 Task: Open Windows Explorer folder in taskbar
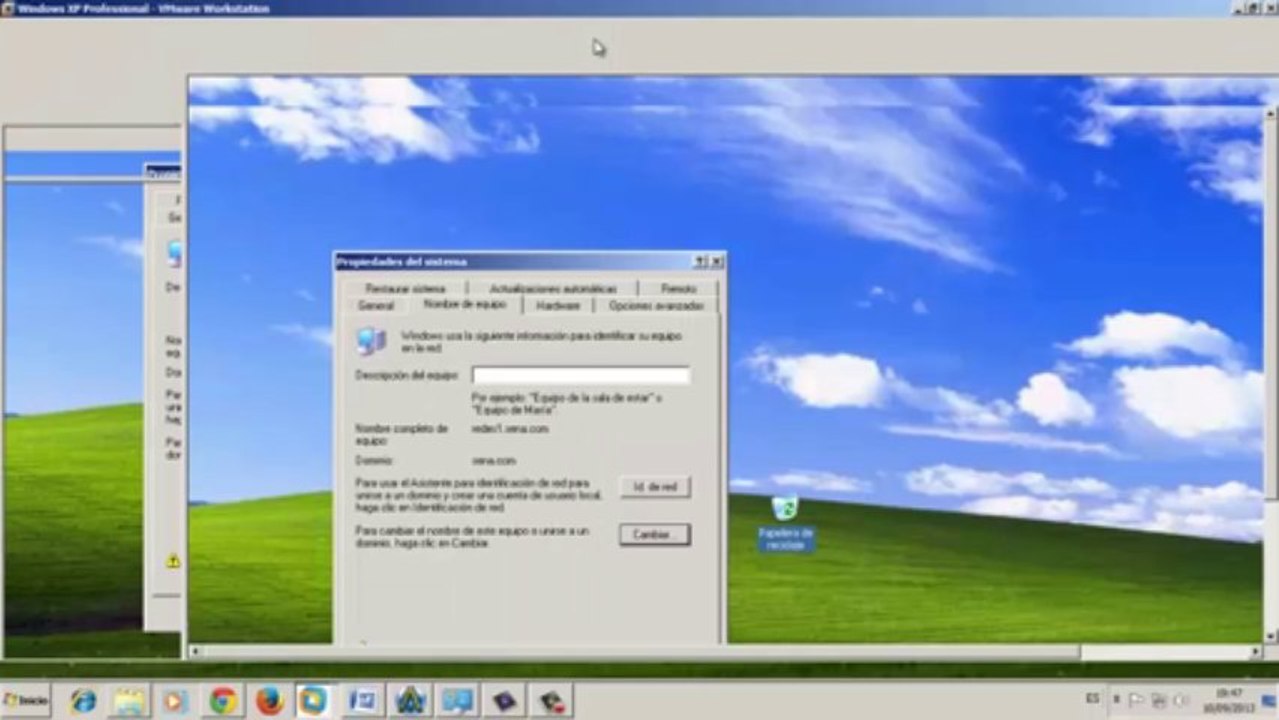pos(130,701)
